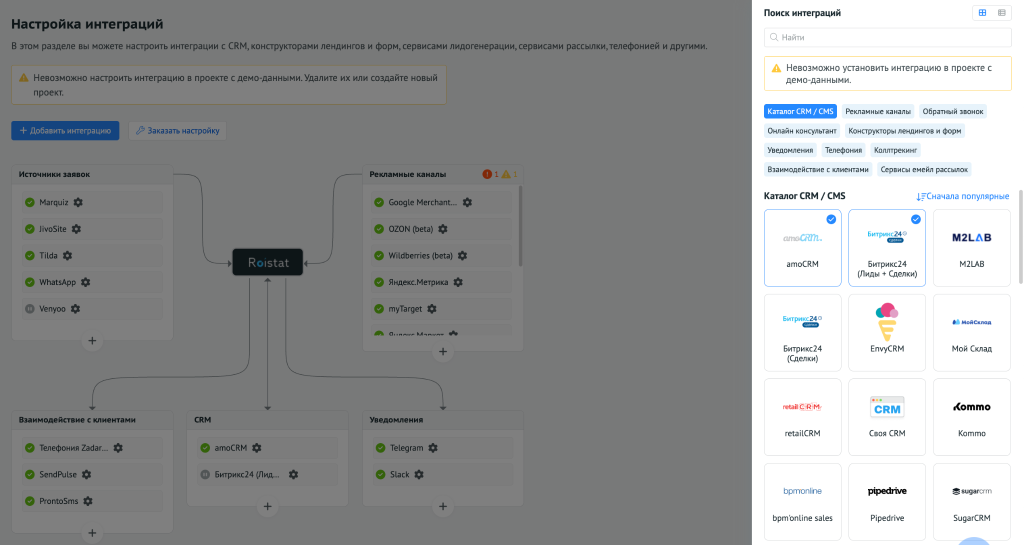This screenshot has height=545, width=1024.
Task: Open settings gear for OZON (beta)
Action: 443,229
